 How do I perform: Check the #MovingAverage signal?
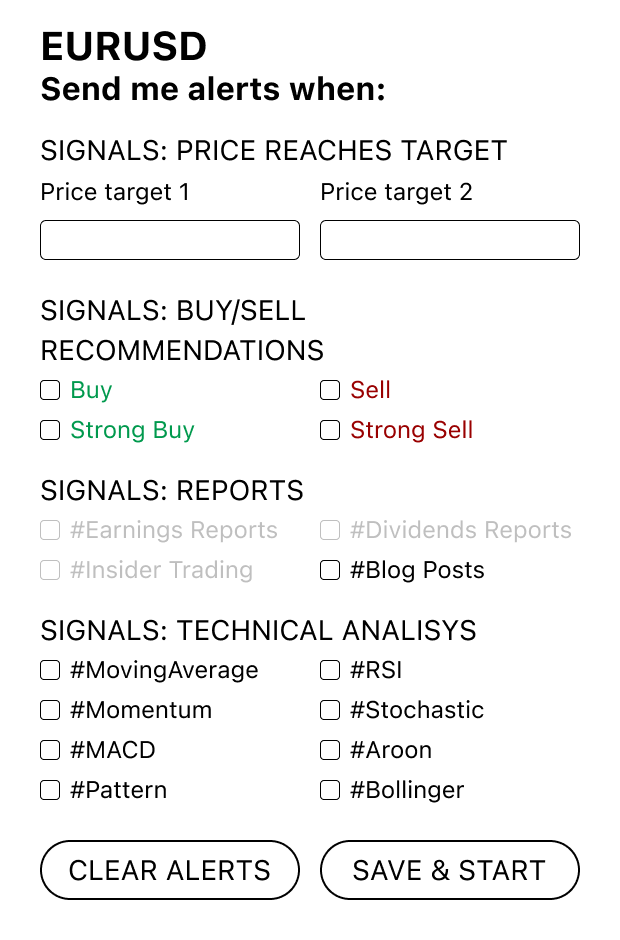[50, 670]
